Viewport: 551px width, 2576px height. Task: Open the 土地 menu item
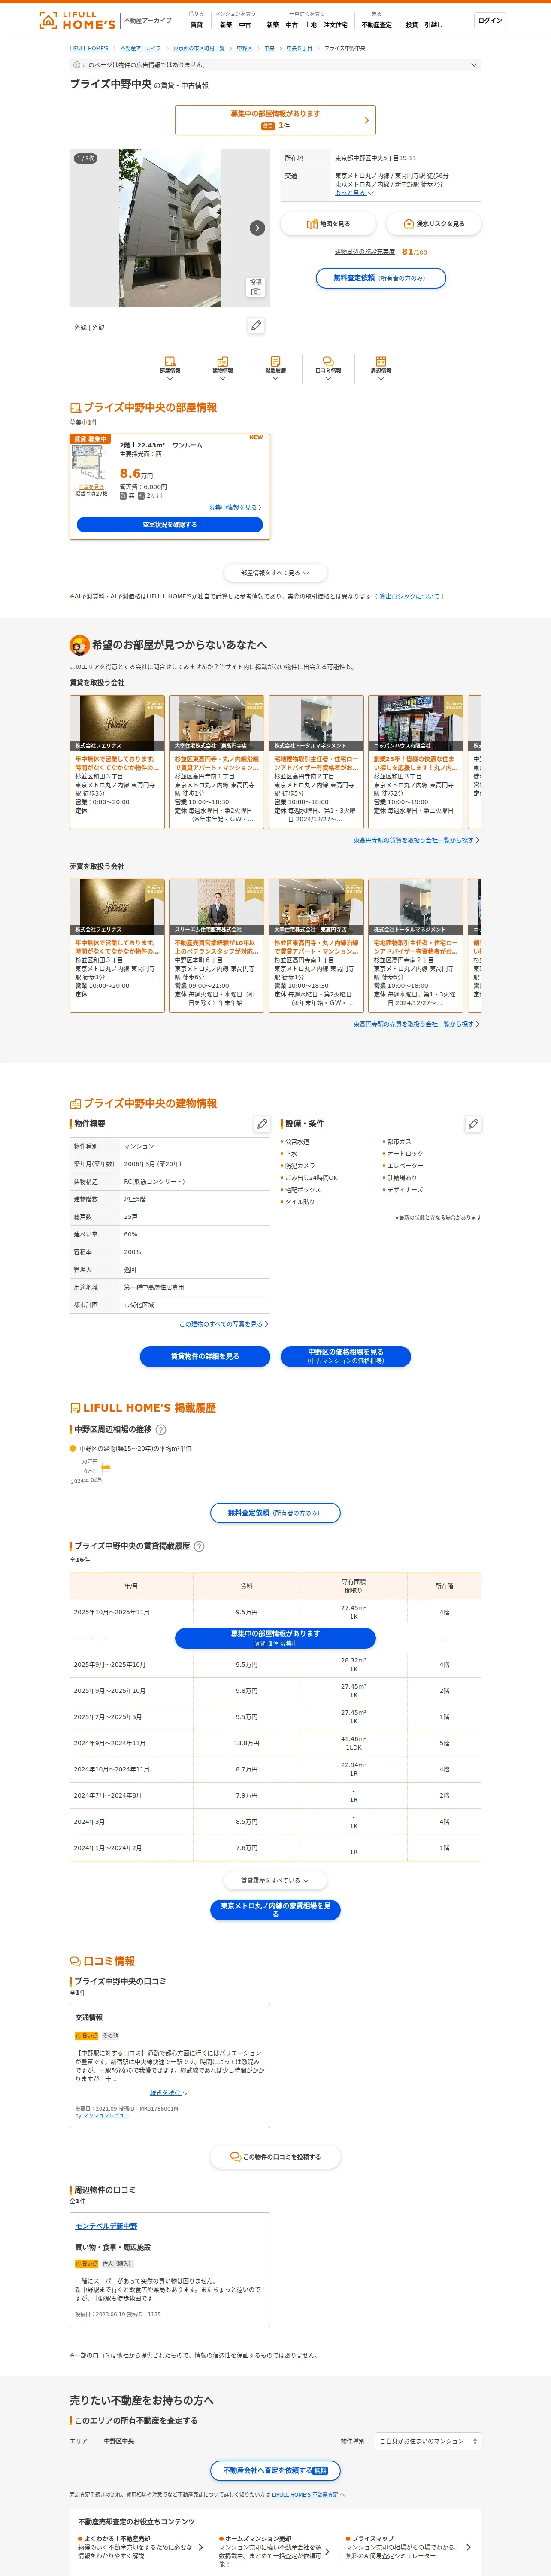[x=310, y=25]
